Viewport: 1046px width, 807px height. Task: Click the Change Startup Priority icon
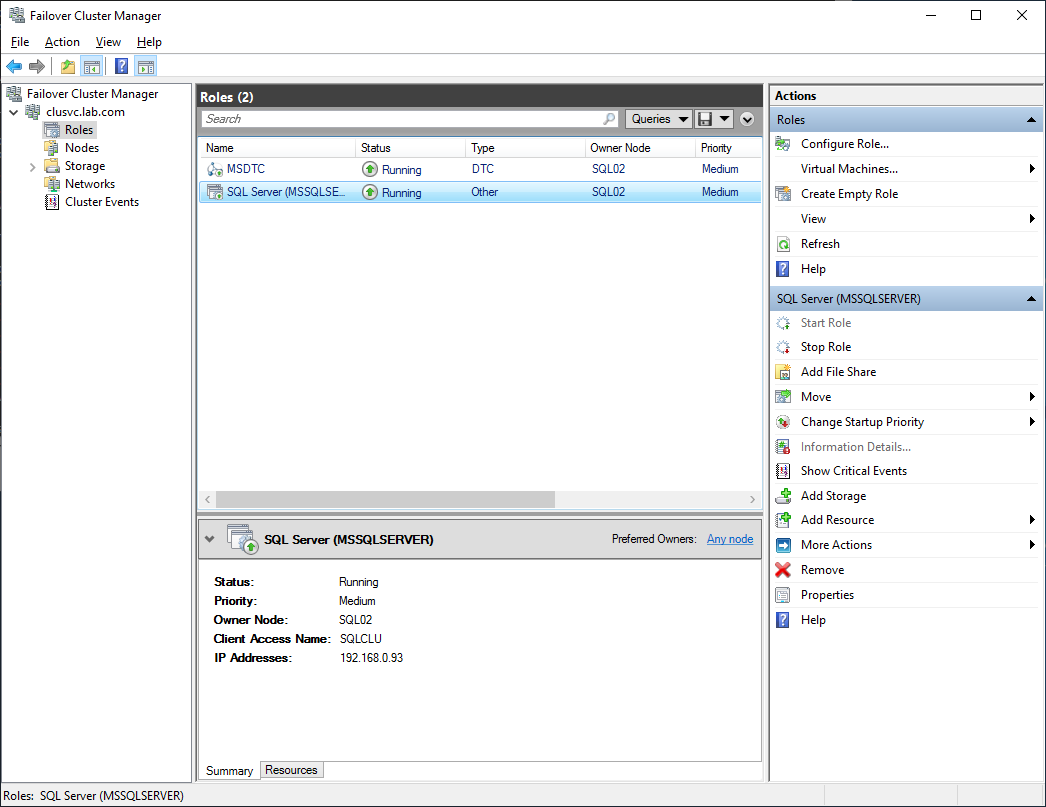(783, 422)
